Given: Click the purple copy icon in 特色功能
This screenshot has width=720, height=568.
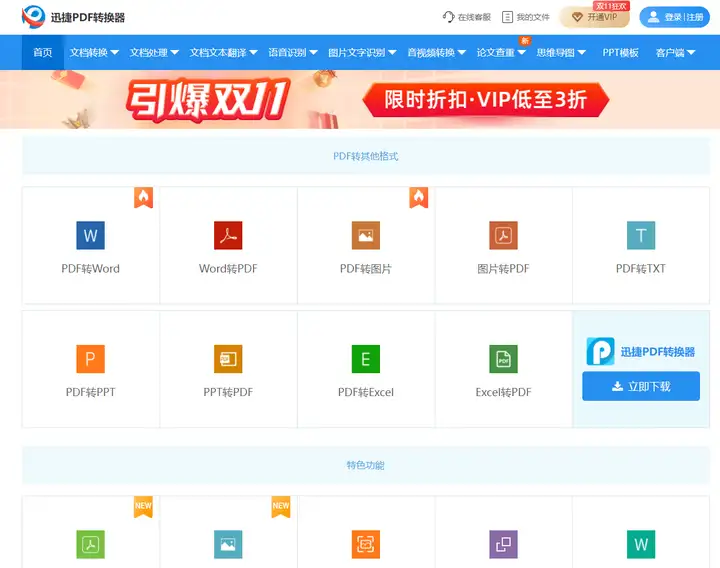Looking at the screenshot, I should (503, 544).
